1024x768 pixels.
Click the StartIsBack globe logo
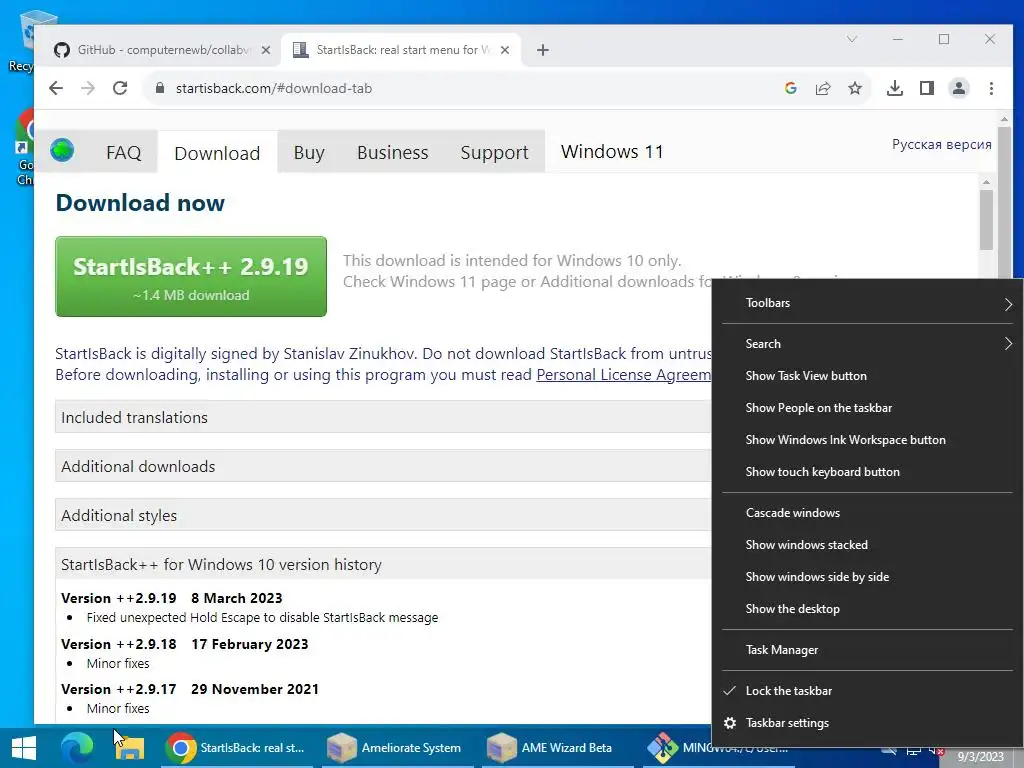pos(62,150)
